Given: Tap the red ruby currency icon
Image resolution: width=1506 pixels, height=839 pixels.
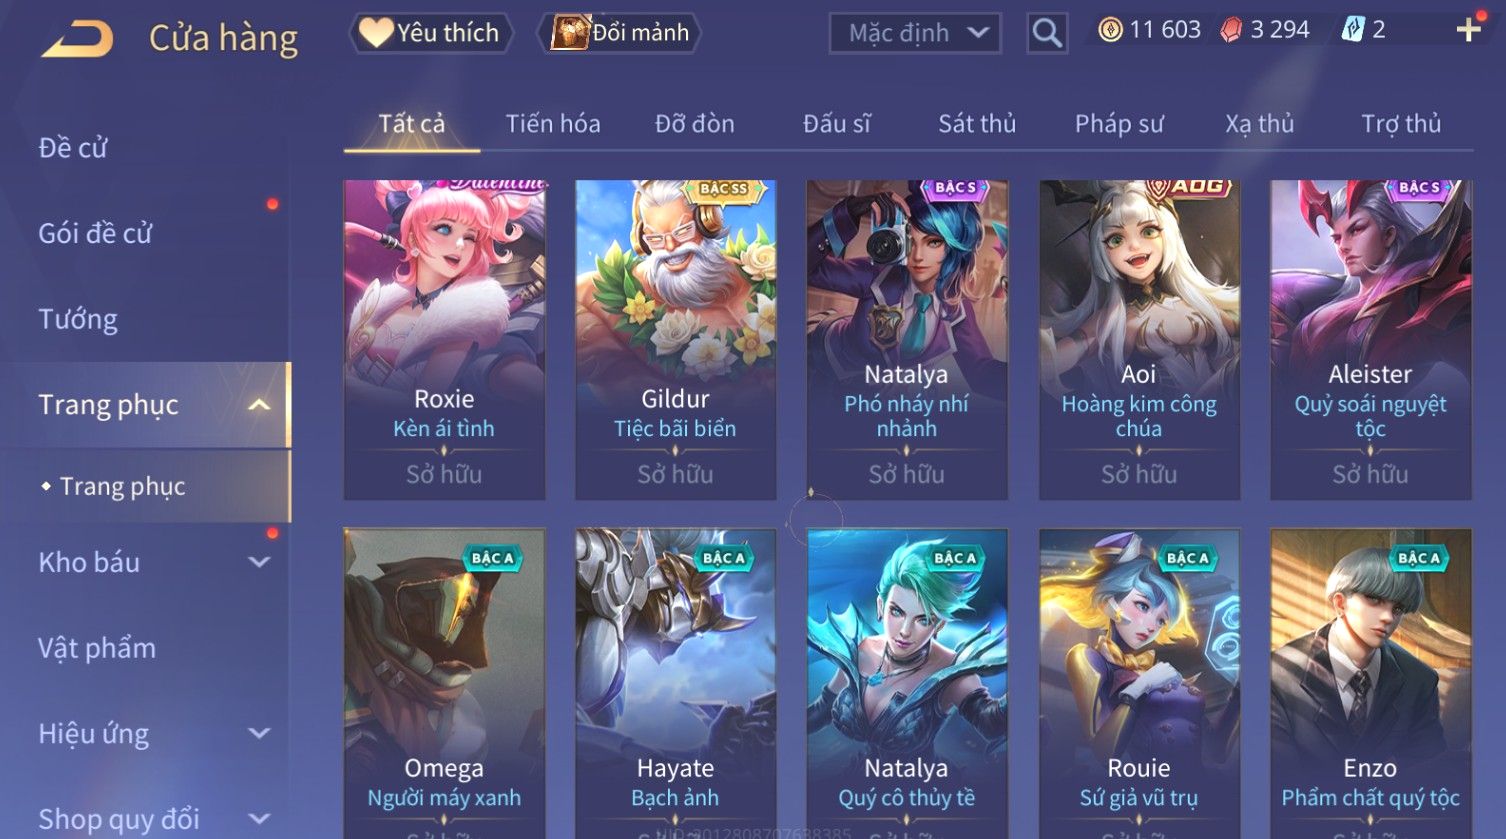Looking at the screenshot, I should tap(1231, 30).
